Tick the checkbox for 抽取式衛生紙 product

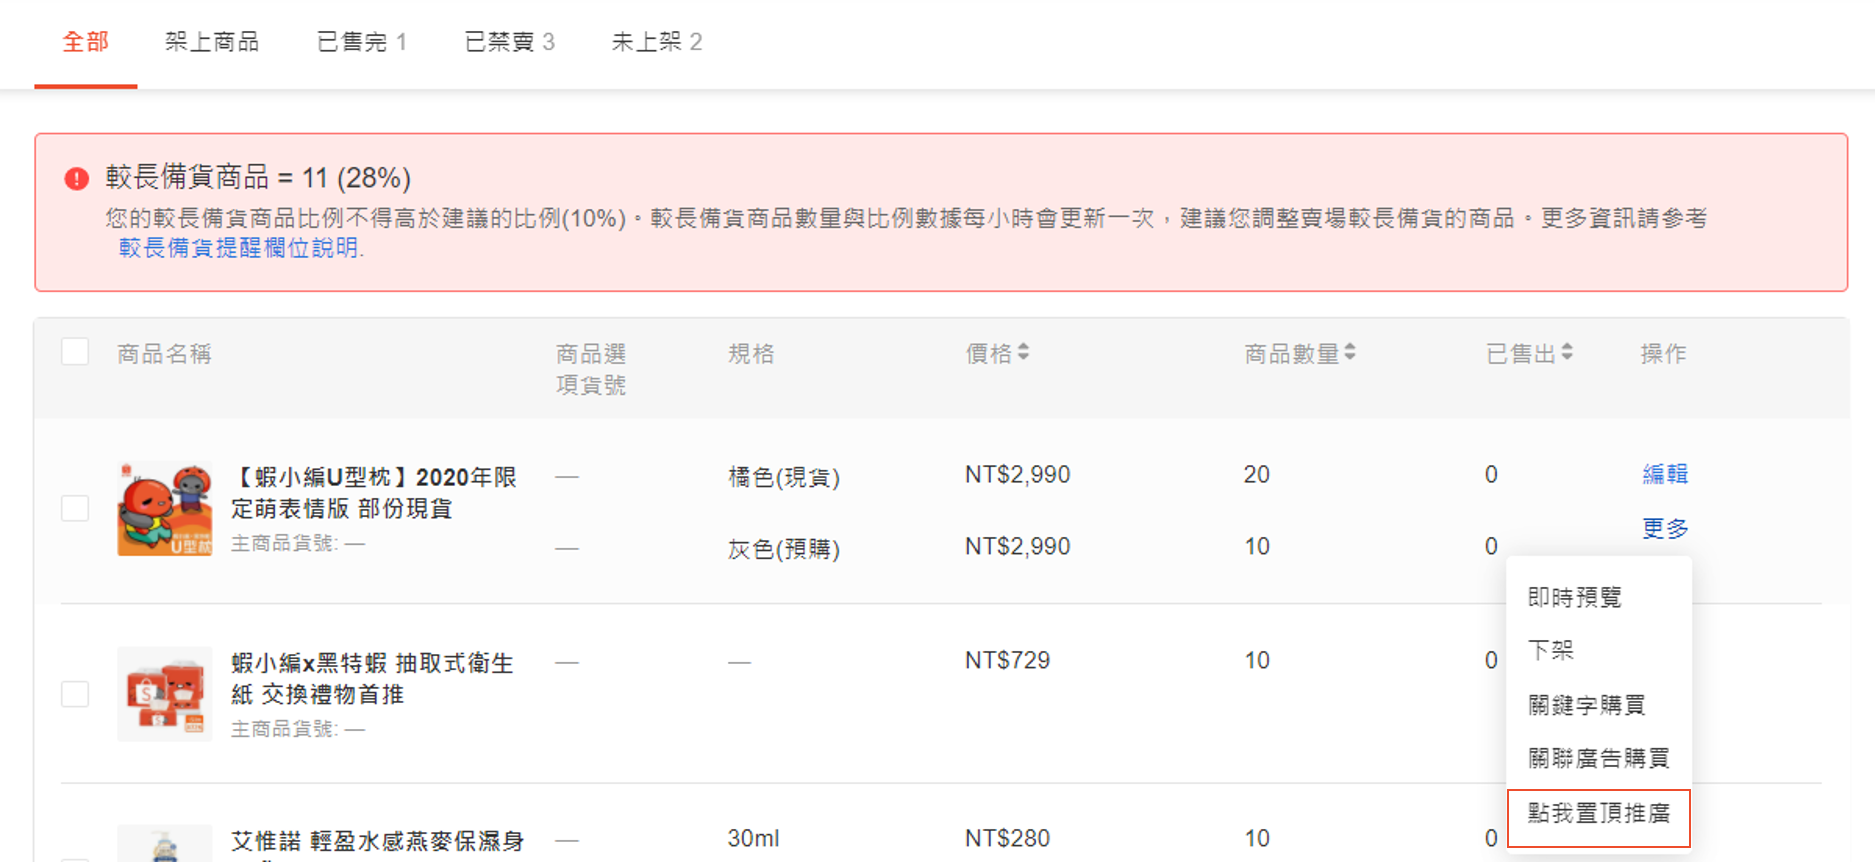point(75,694)
